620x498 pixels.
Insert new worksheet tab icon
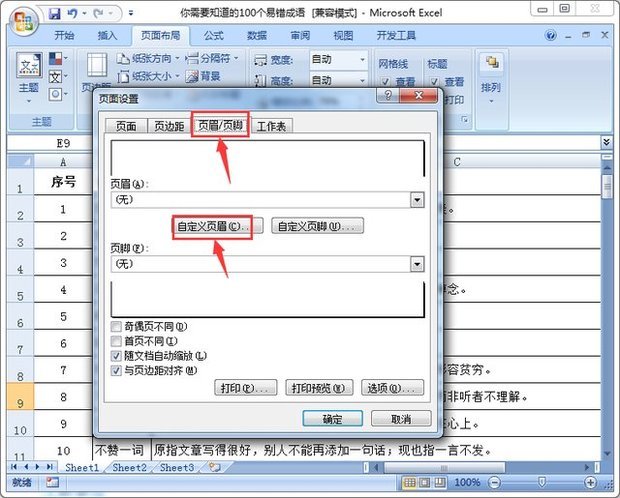[x=215, y=467]
